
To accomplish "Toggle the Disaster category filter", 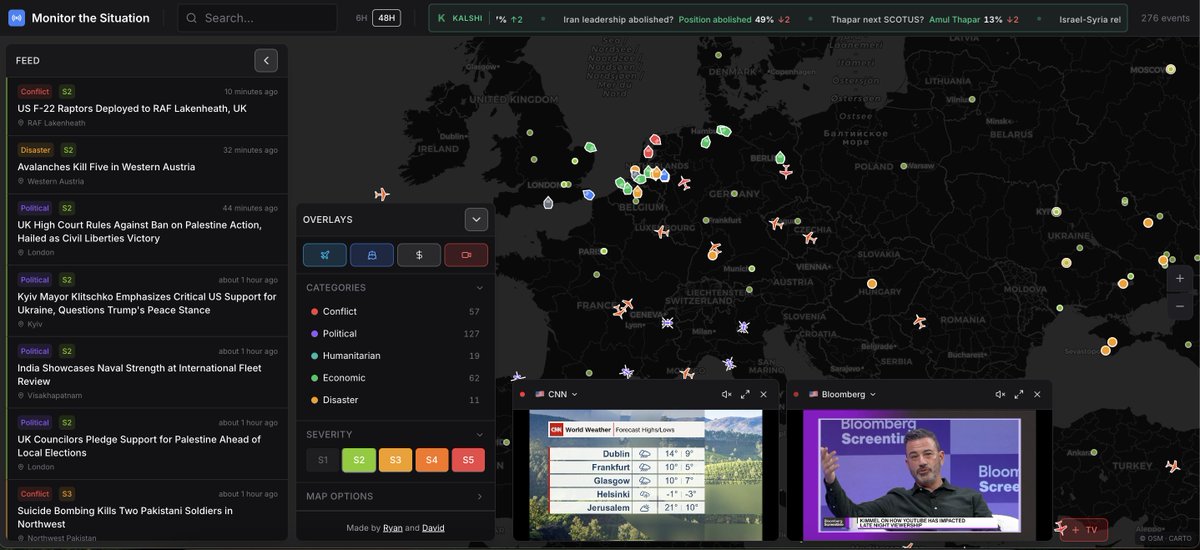I will [x=394, y=399].
